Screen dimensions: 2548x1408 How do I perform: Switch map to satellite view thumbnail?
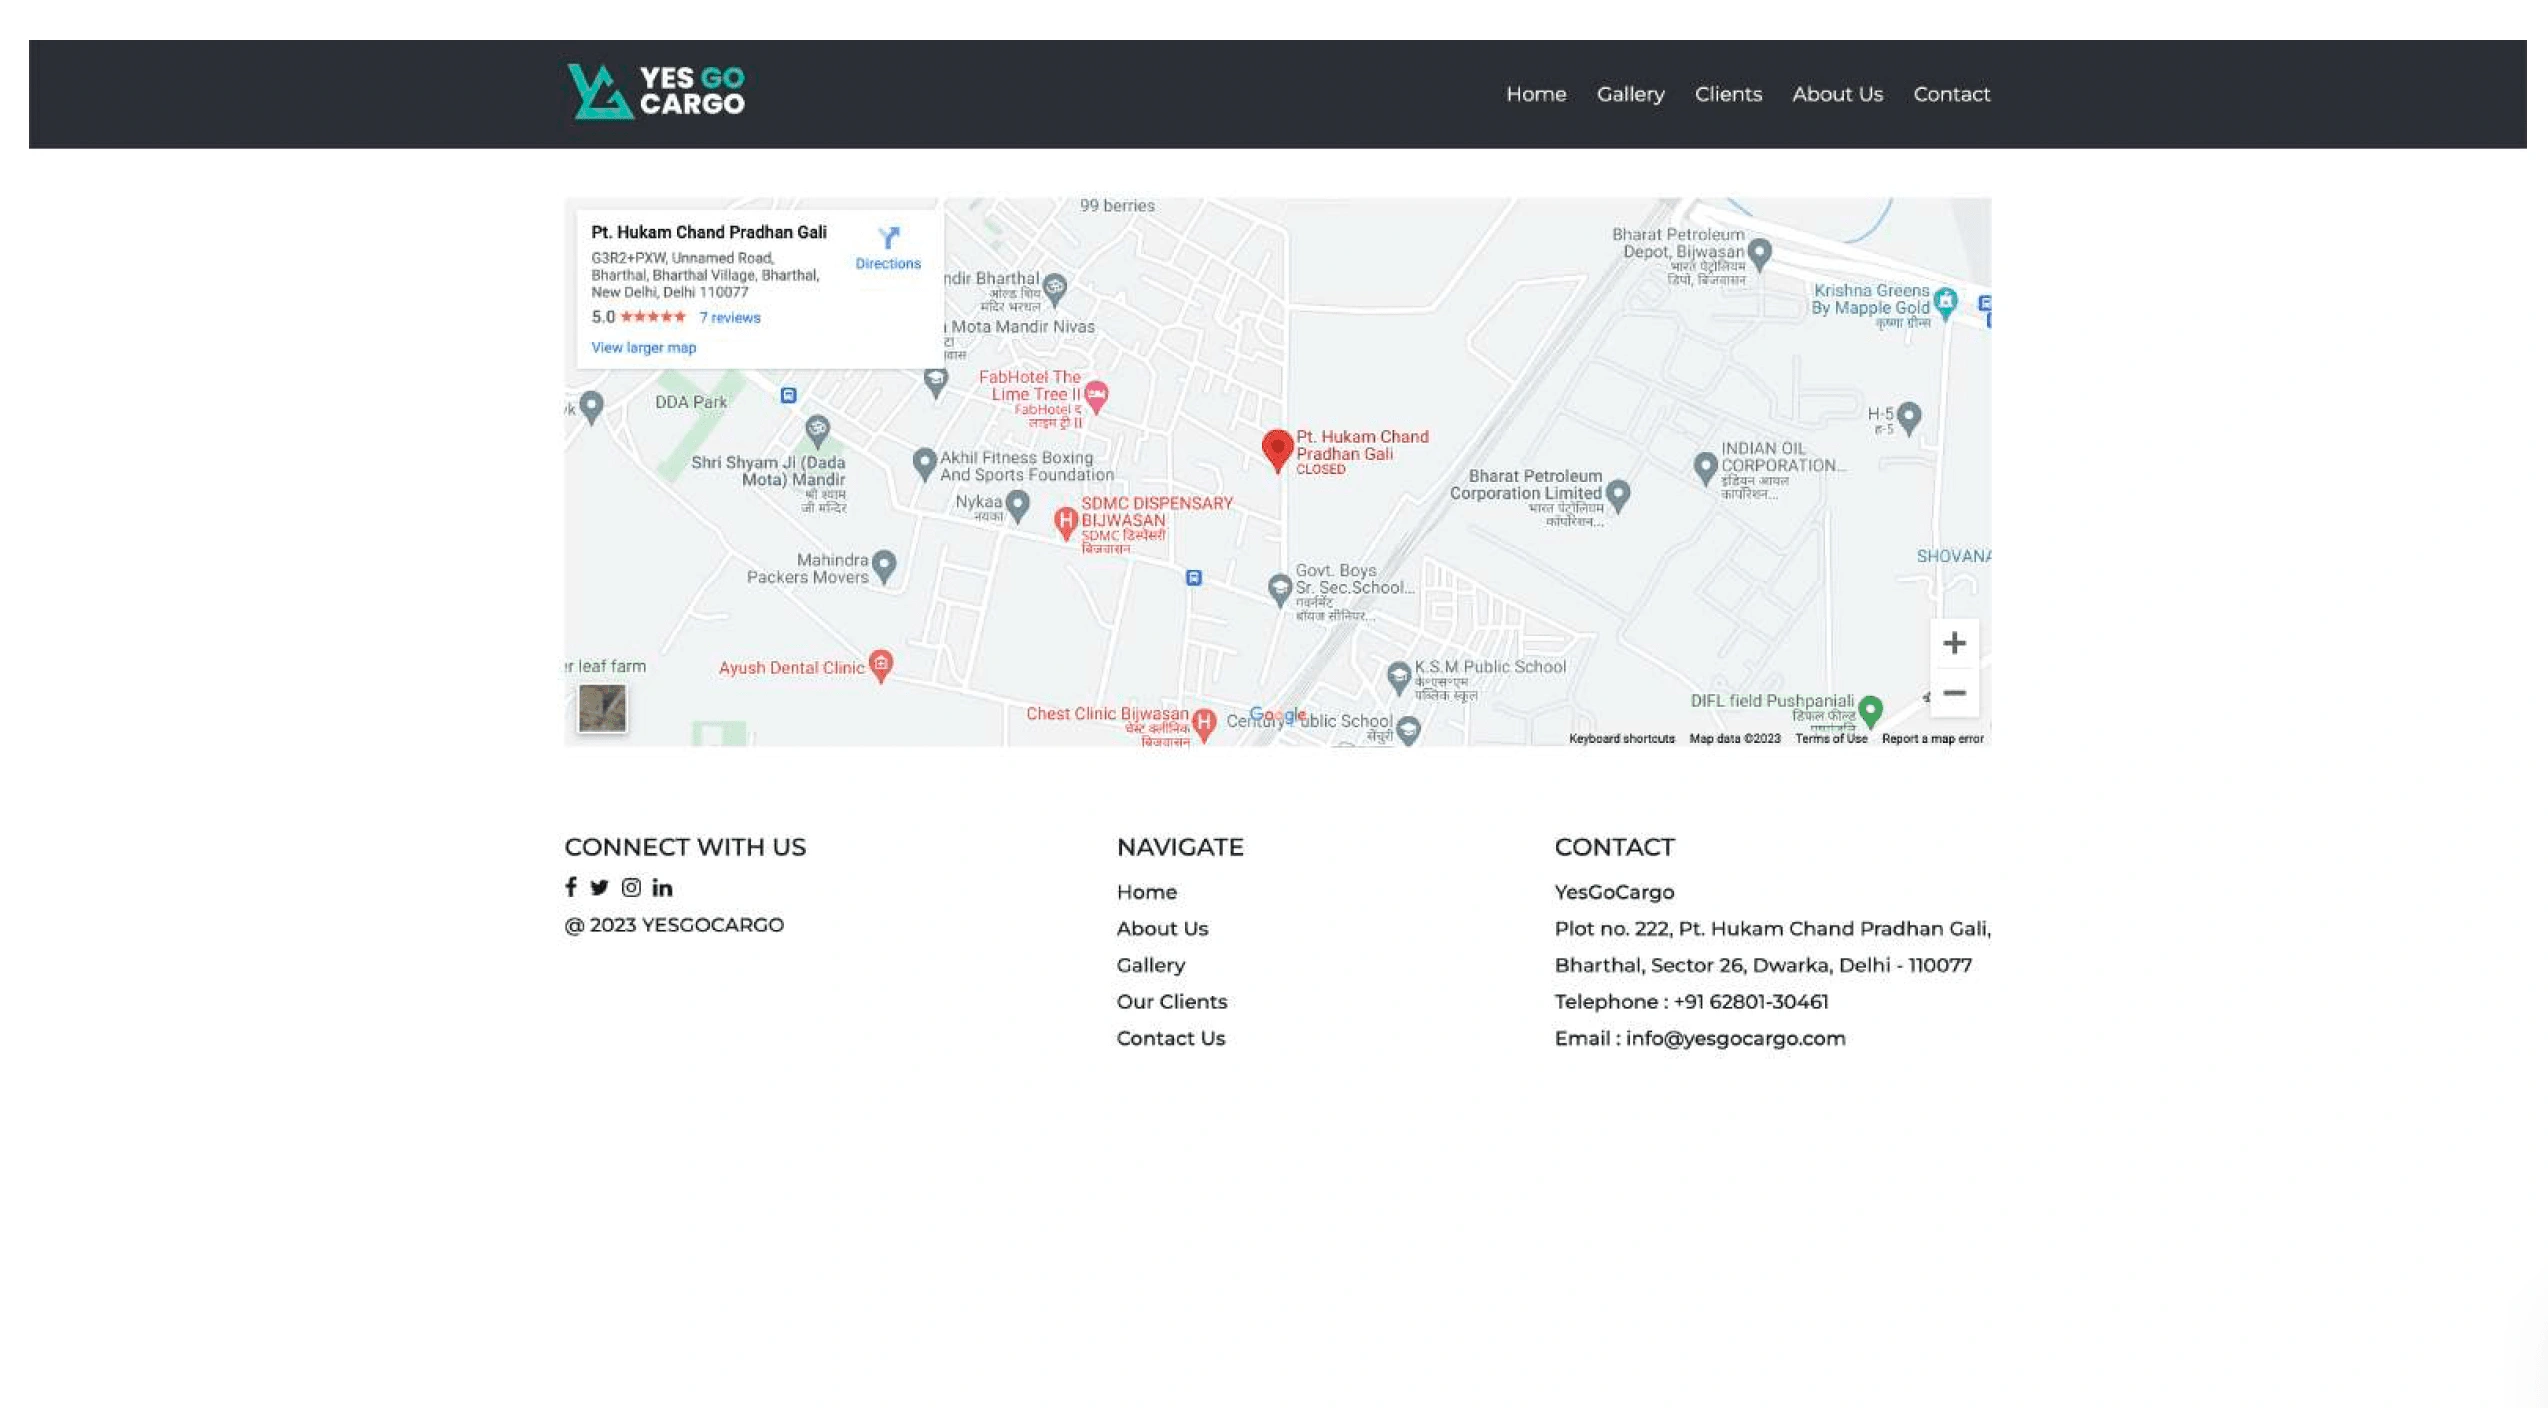tap(602, 708)
